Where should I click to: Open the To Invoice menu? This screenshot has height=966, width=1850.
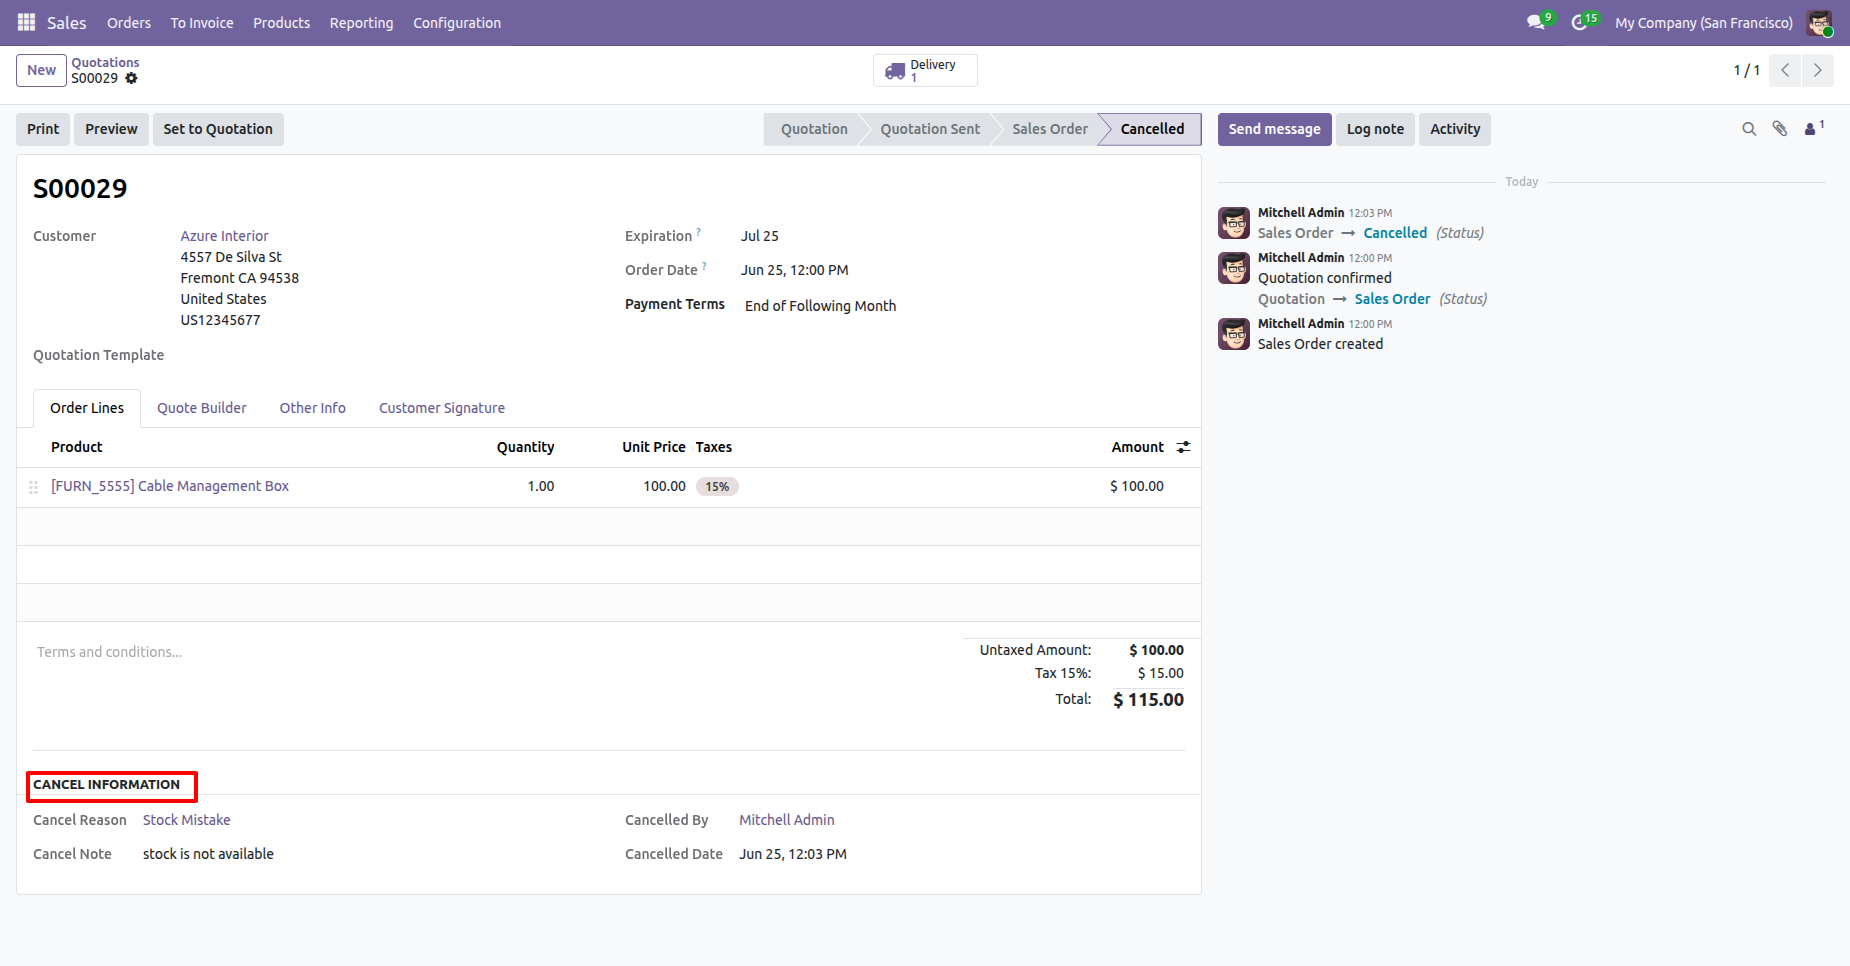click(x=202, y=22)
